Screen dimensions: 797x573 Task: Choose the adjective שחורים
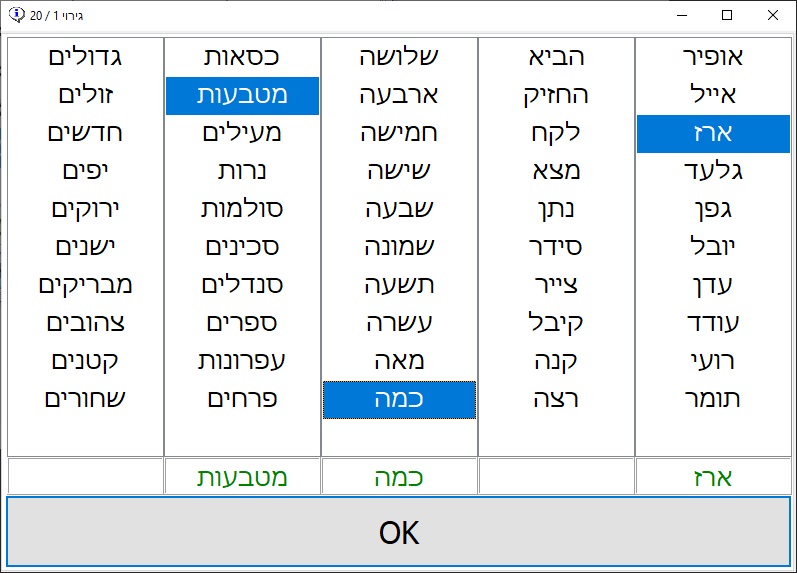point(85,399)
